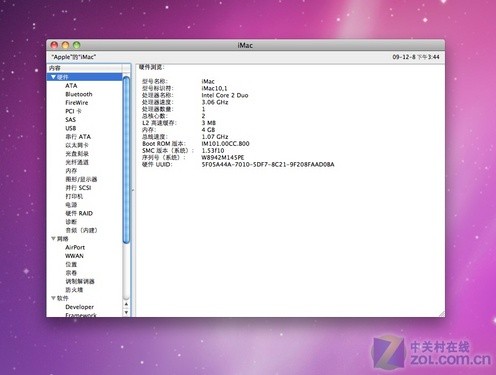Select 图形/显示器 in the sidebar
This screenshot has height=375, width=496.
point(81,179)
